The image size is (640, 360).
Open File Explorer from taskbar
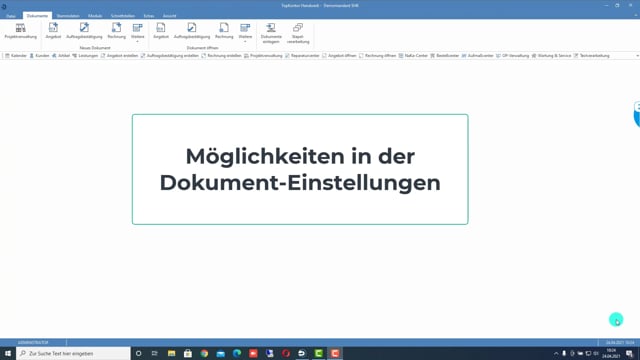(x=171, y=353)
